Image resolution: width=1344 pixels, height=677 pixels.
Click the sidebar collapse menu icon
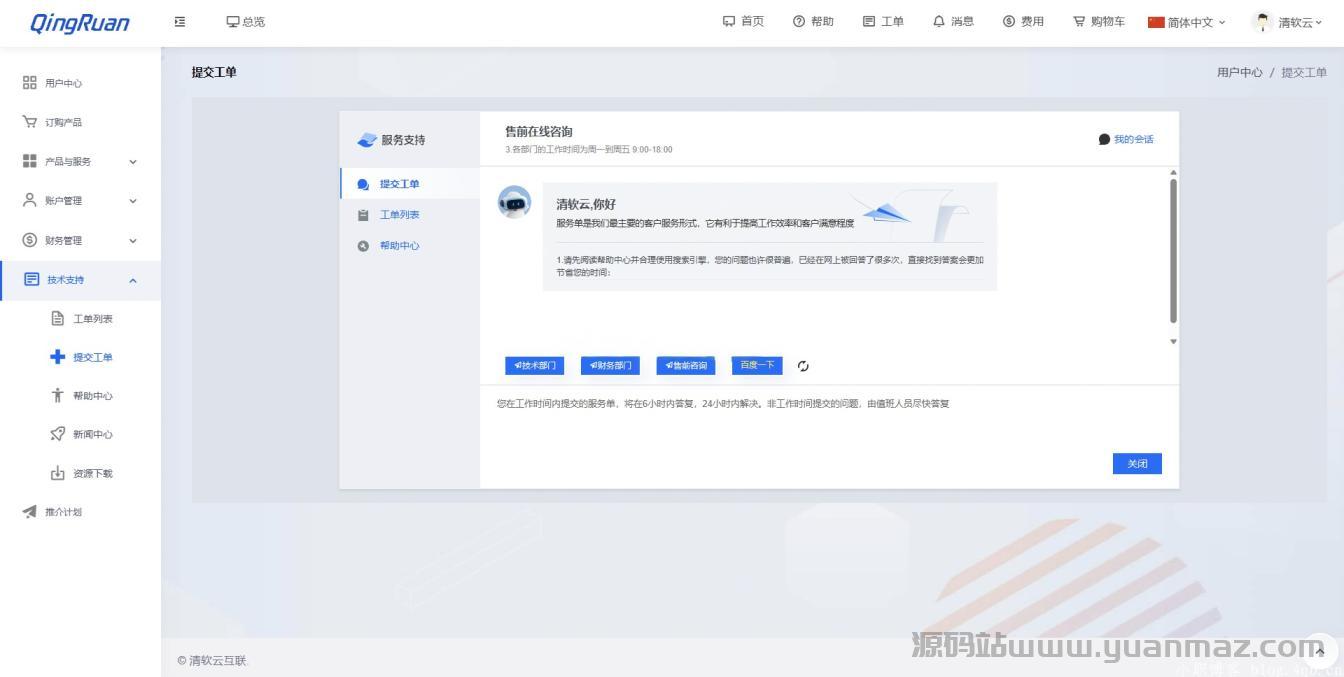click(180, 21)
